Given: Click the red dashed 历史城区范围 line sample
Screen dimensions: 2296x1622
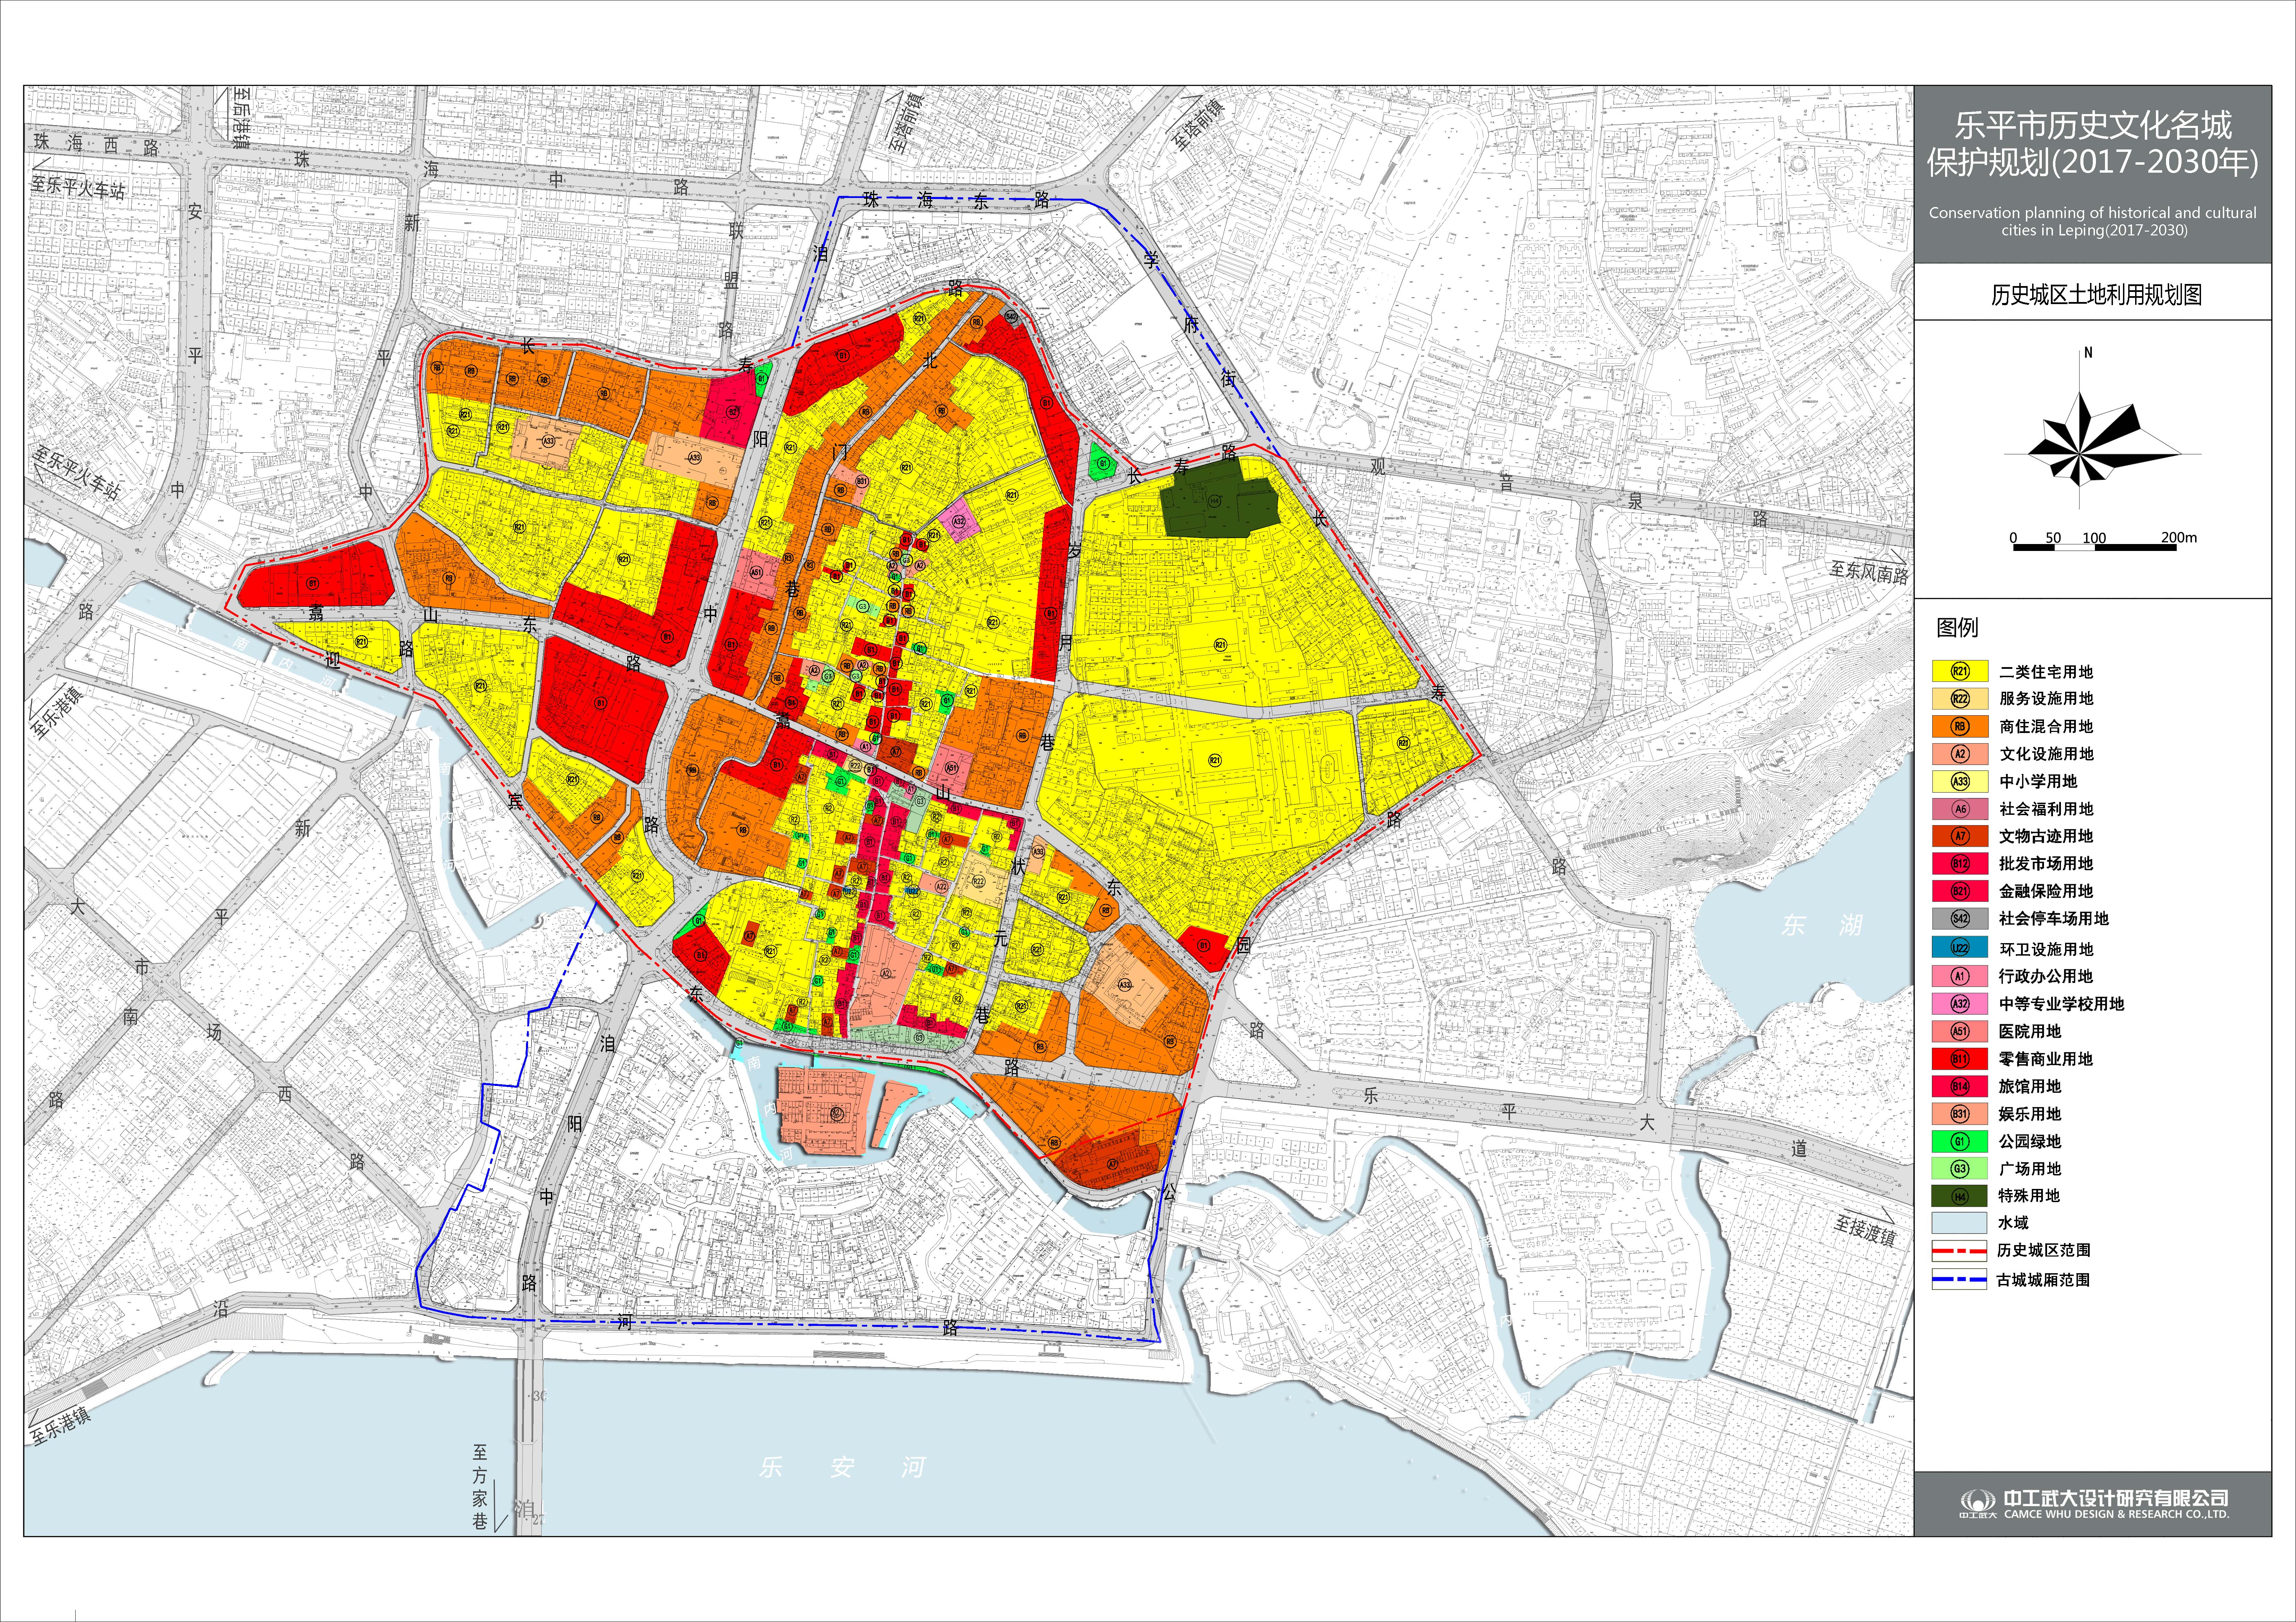Looking at the screenshot, I should (1959, 1251).
